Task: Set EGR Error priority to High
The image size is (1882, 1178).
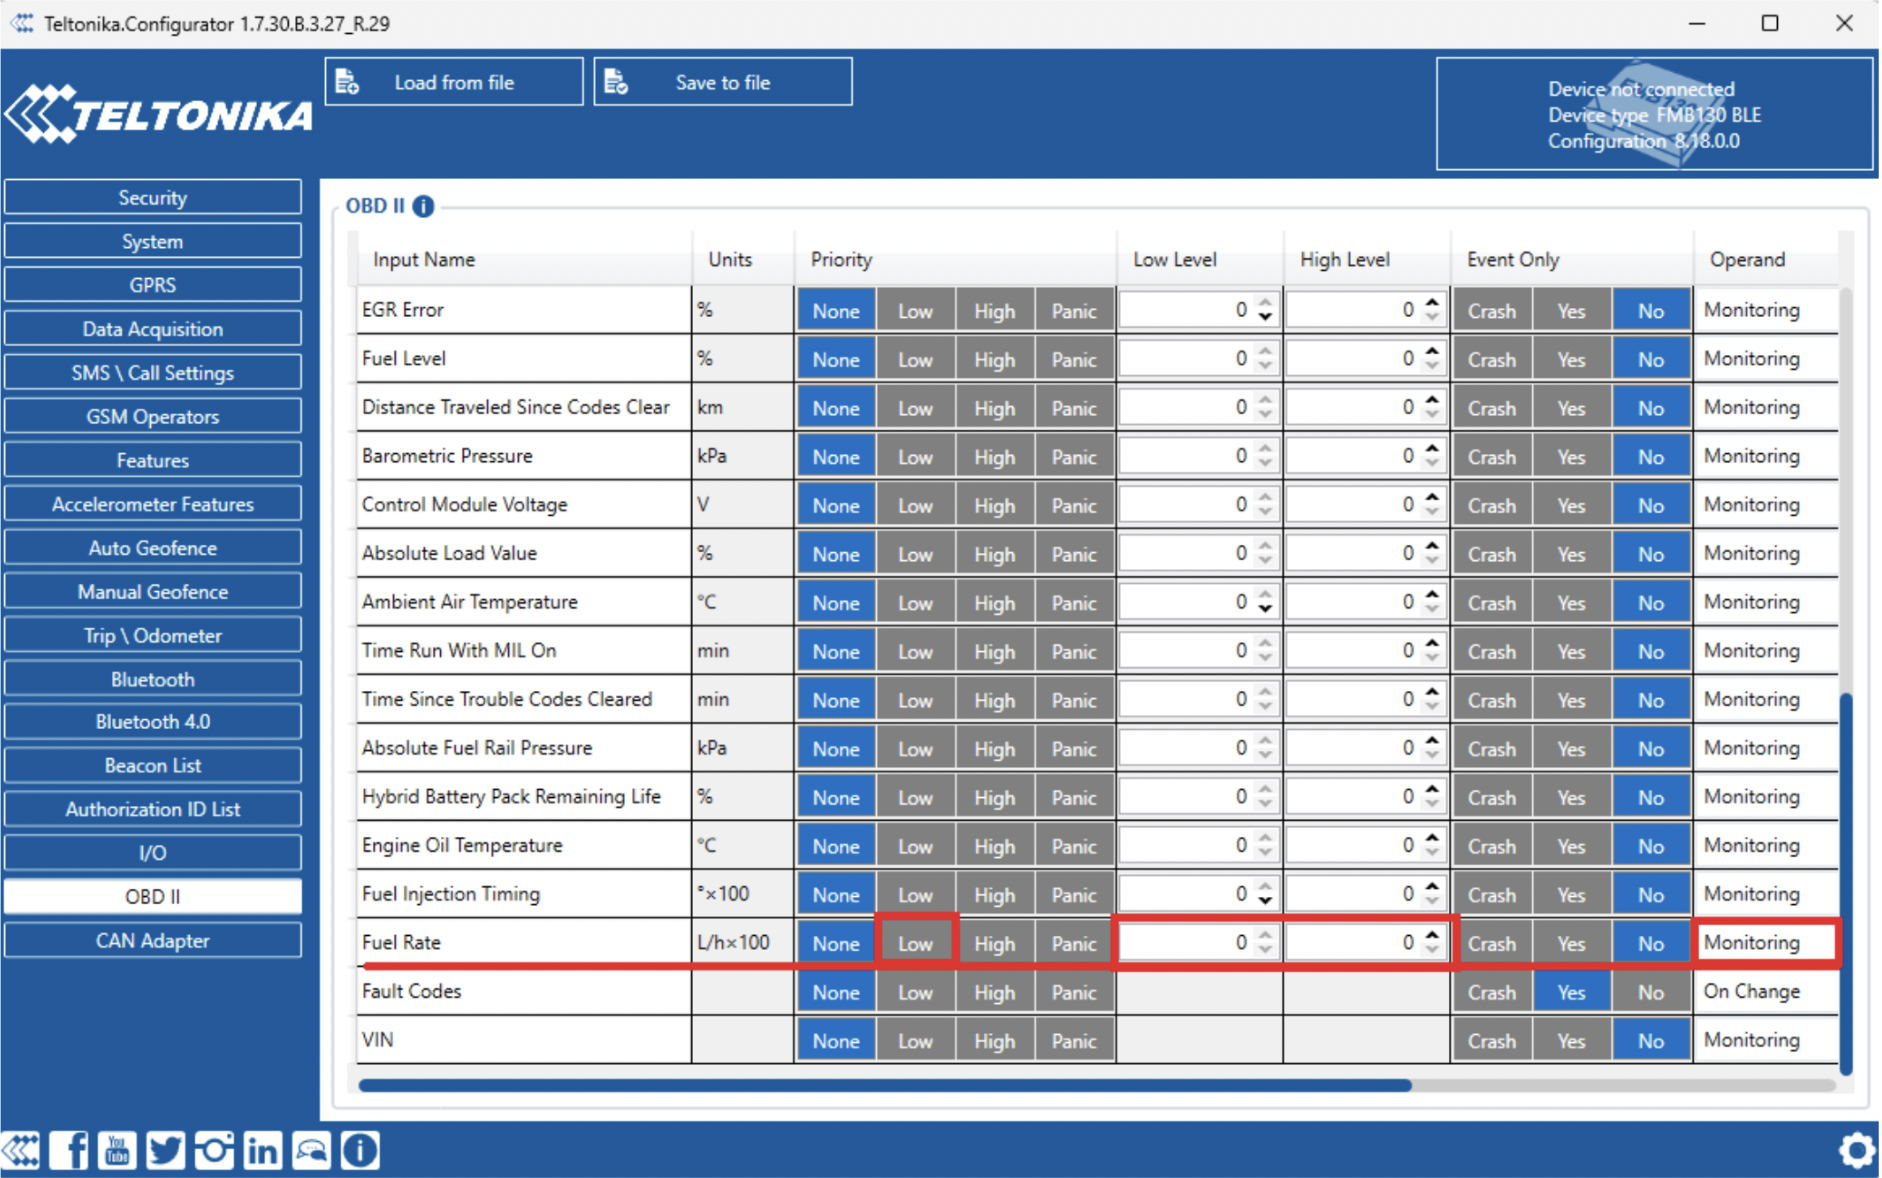Action: tap(994, 311)
